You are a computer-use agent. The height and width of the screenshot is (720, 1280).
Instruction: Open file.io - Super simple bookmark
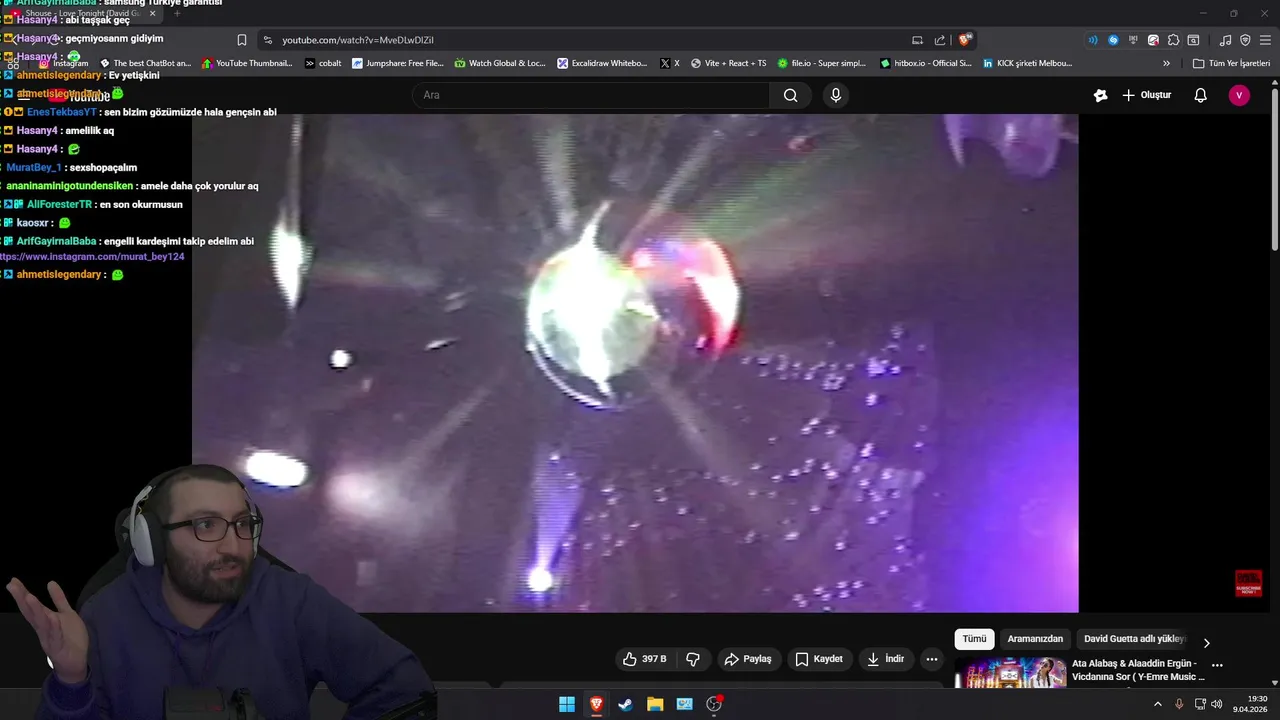point(821,63)
